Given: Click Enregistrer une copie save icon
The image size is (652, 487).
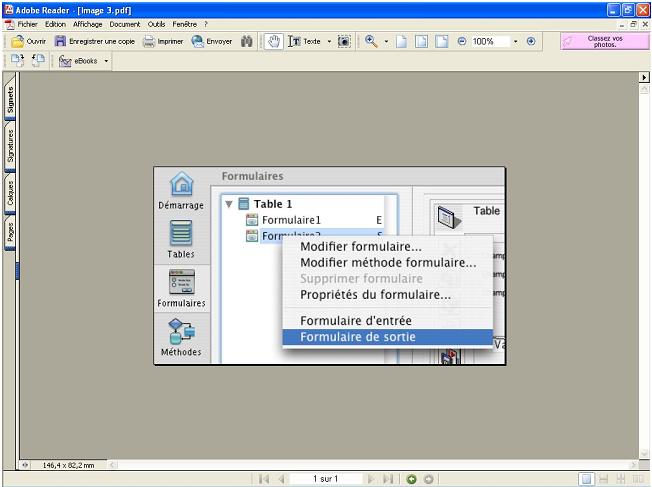Looking at the screenshot, I should coord(61,42).
